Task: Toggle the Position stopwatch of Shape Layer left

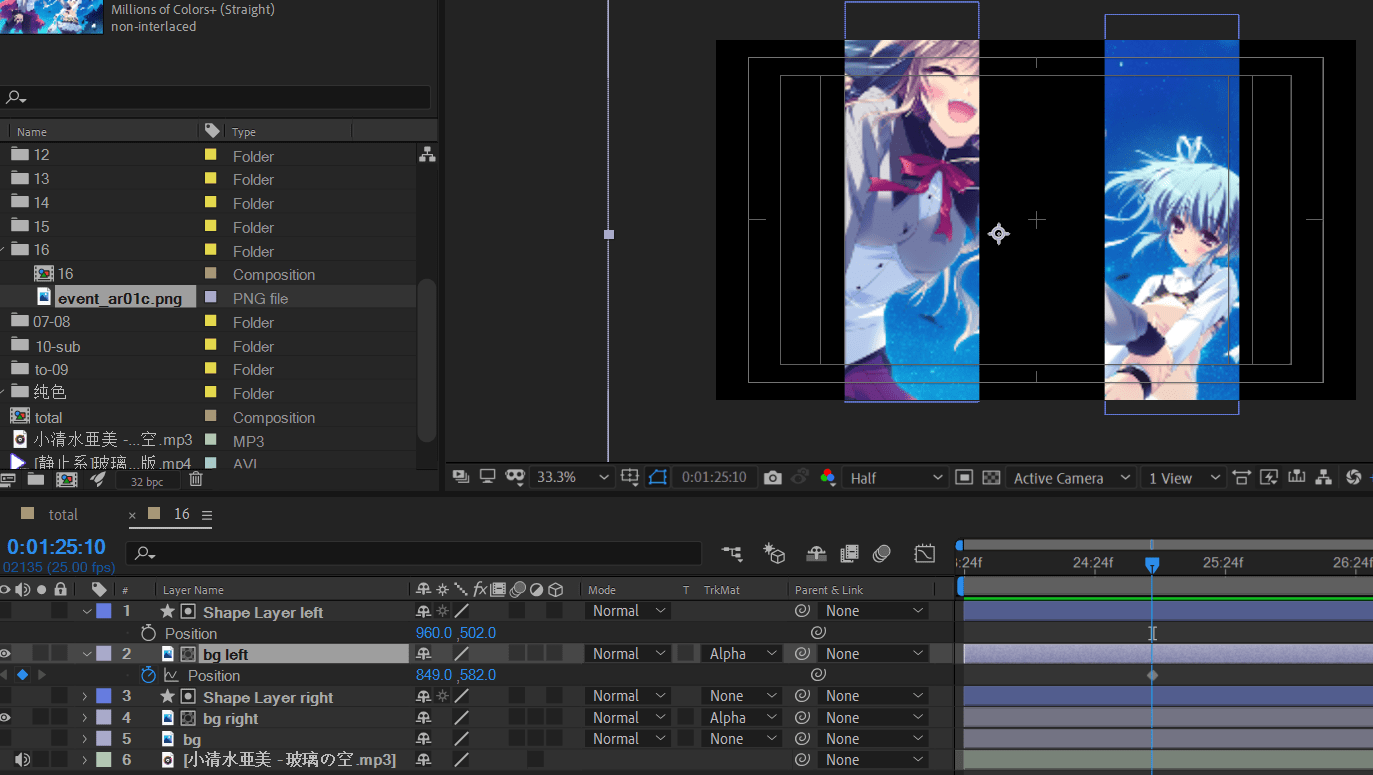Action: pos(148,633)
